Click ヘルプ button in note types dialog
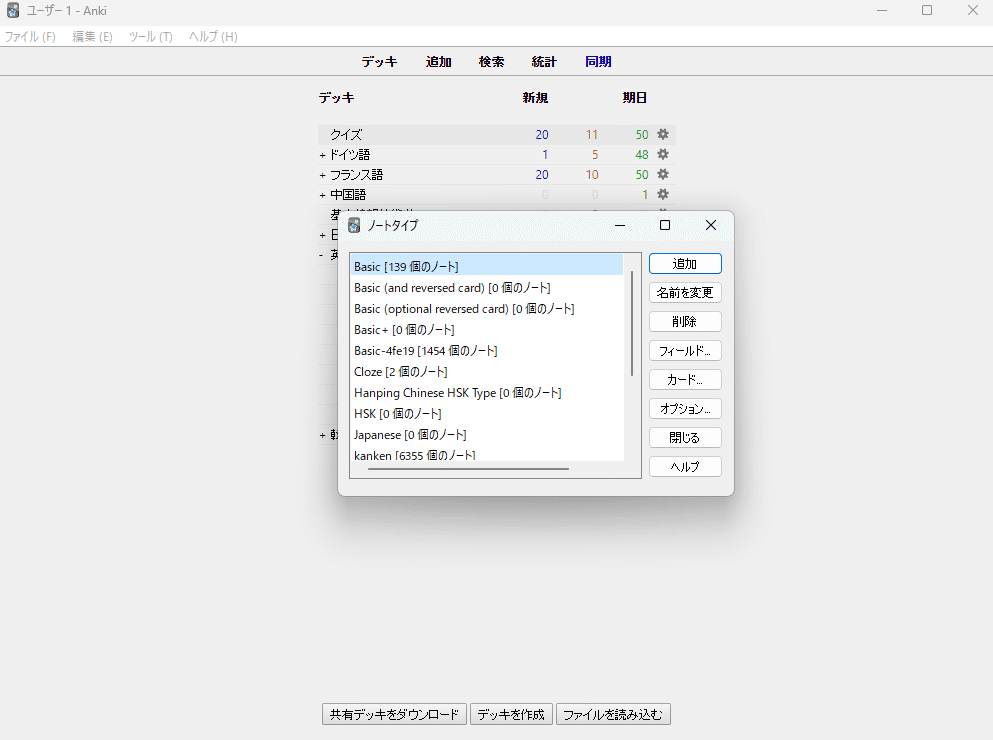This screenshot has height=740, width=993. click(685, 466)
